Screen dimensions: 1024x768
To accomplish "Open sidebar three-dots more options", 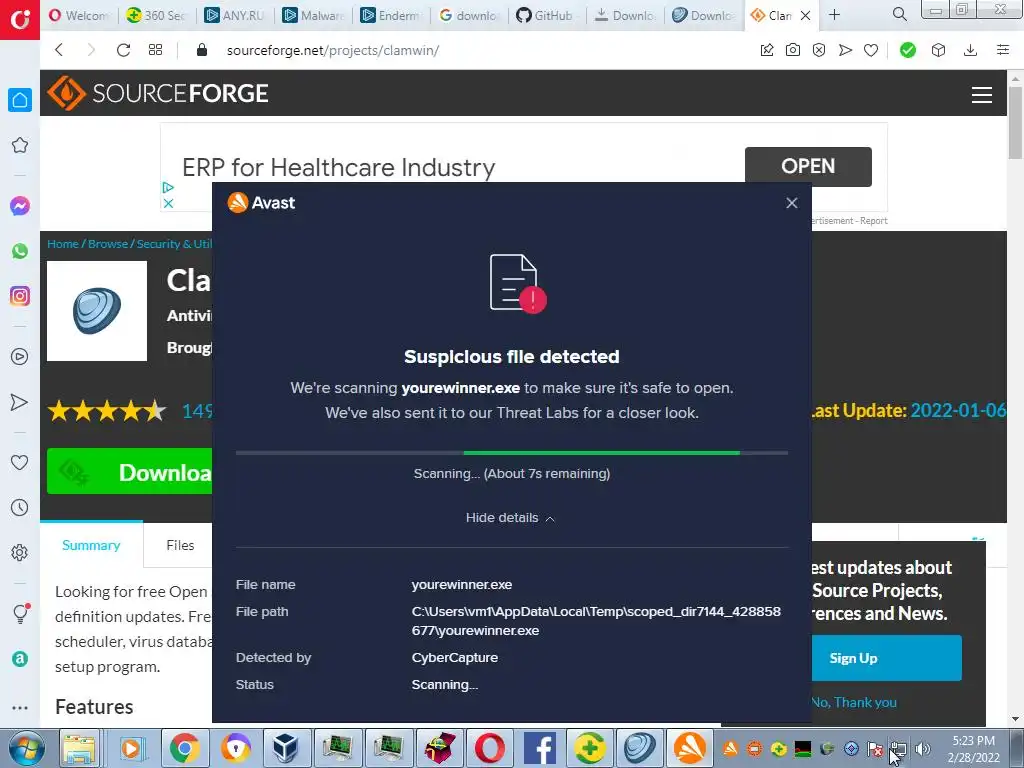I will point(20,708).
